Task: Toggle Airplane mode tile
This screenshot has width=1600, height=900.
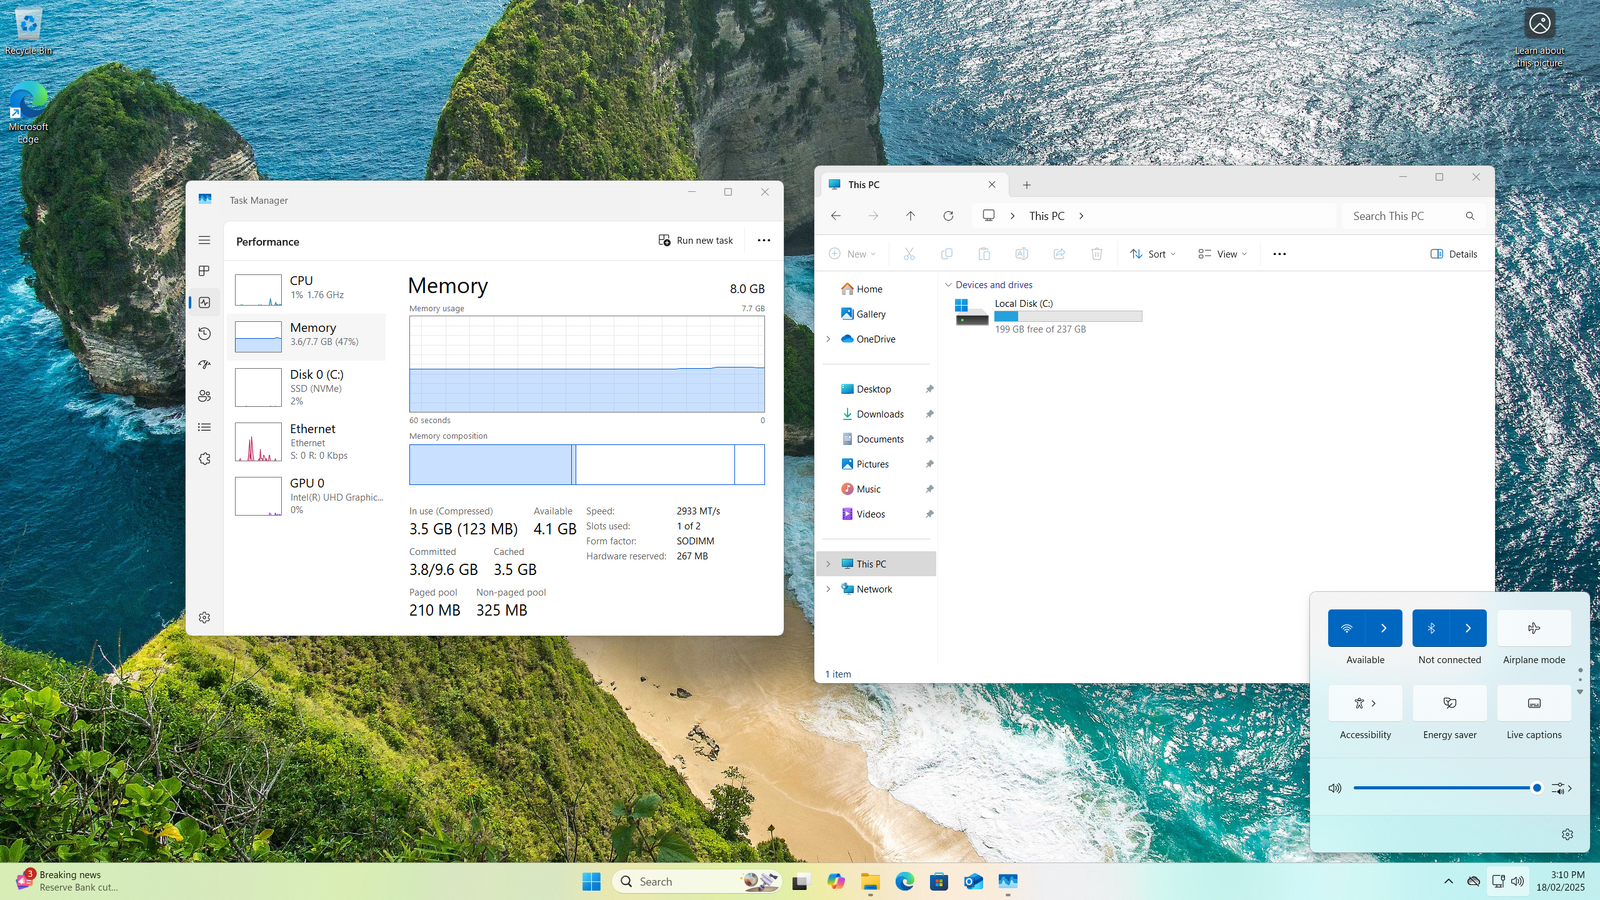Action: (x=1534, y=628)
